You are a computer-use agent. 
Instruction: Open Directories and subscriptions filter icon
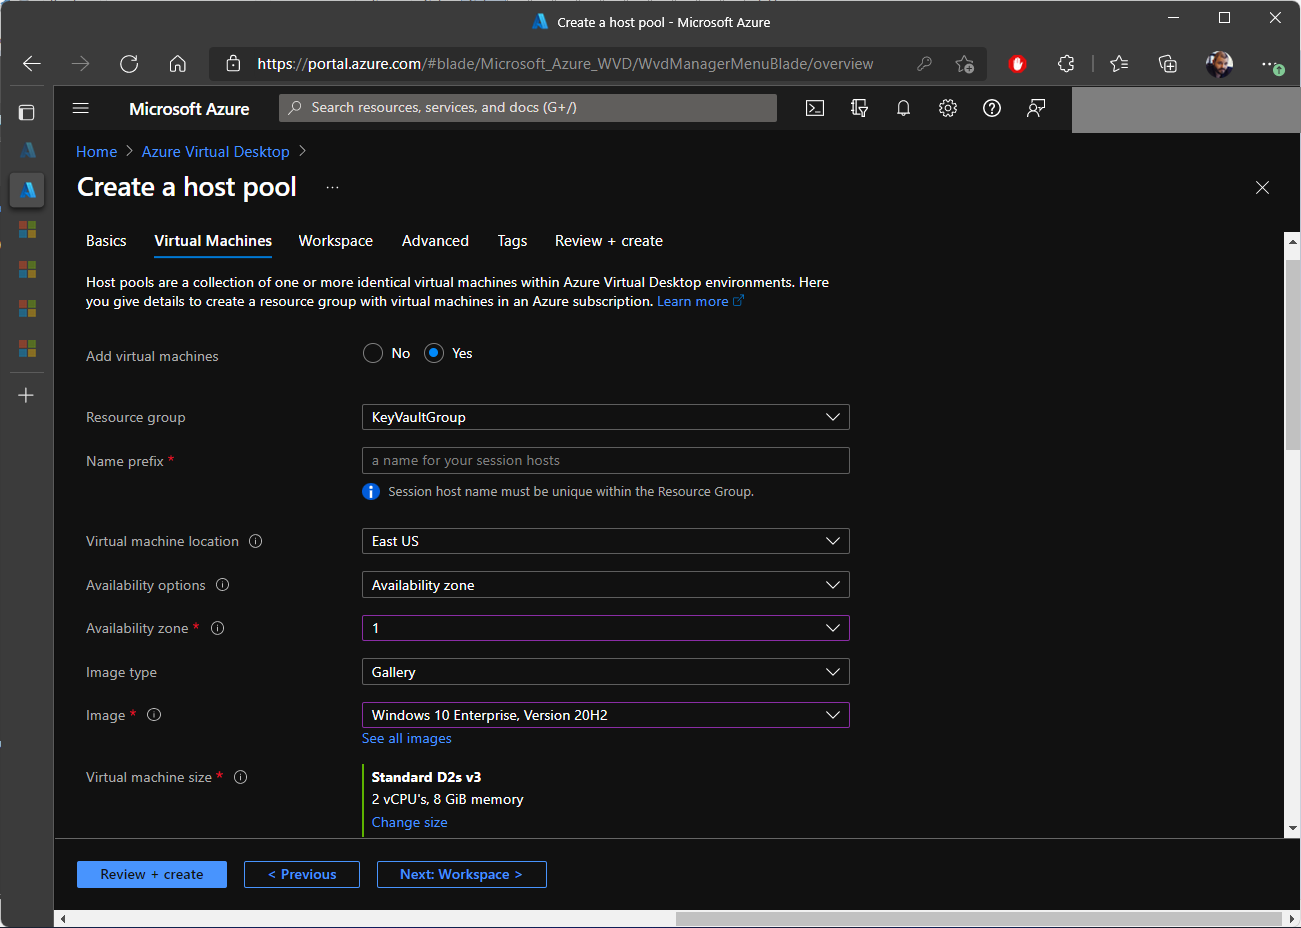pyautogui.click(x=859, y=108)
